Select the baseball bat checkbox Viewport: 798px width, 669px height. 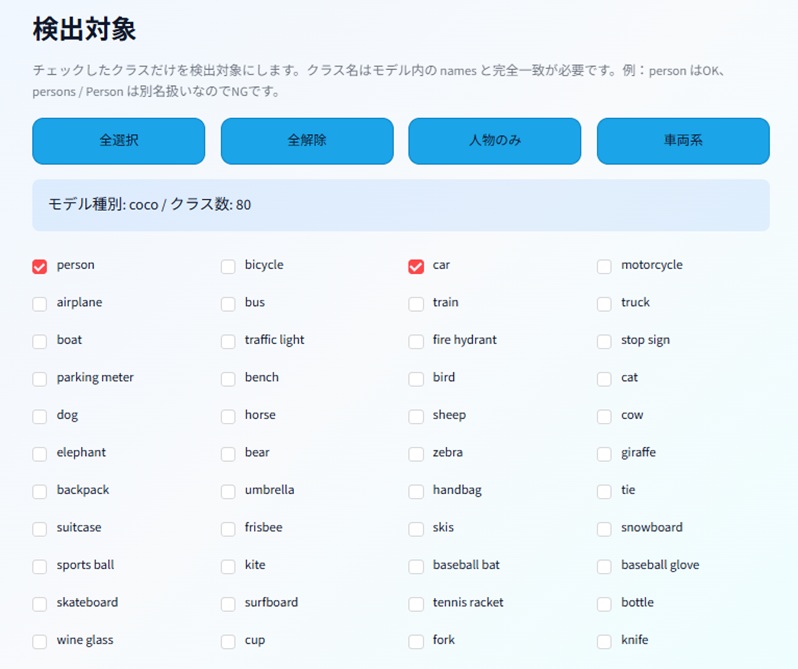[416, 567]
